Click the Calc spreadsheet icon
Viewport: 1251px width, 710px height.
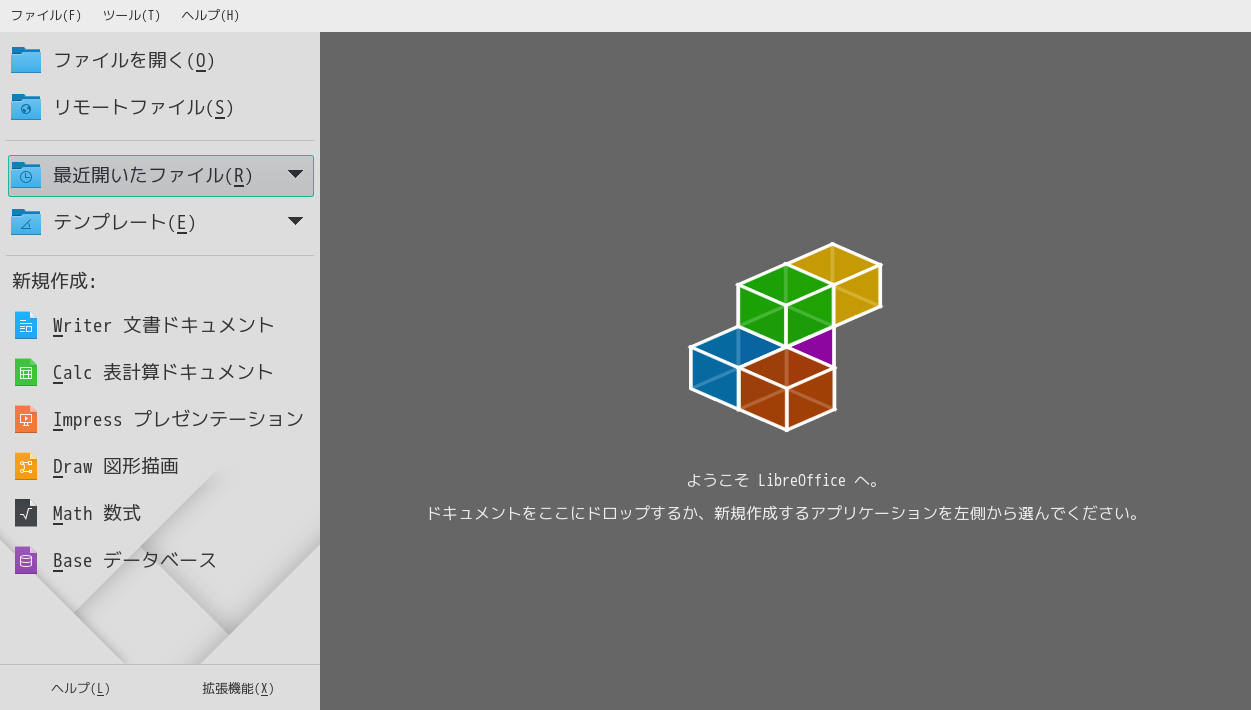pyautogui.click(x=26, y=372)
